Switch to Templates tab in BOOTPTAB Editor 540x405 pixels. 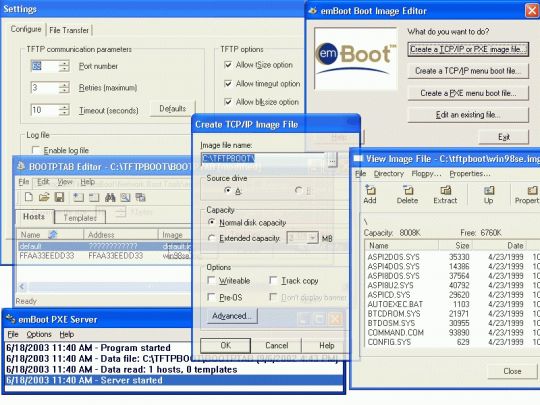(x=80, y=218)
